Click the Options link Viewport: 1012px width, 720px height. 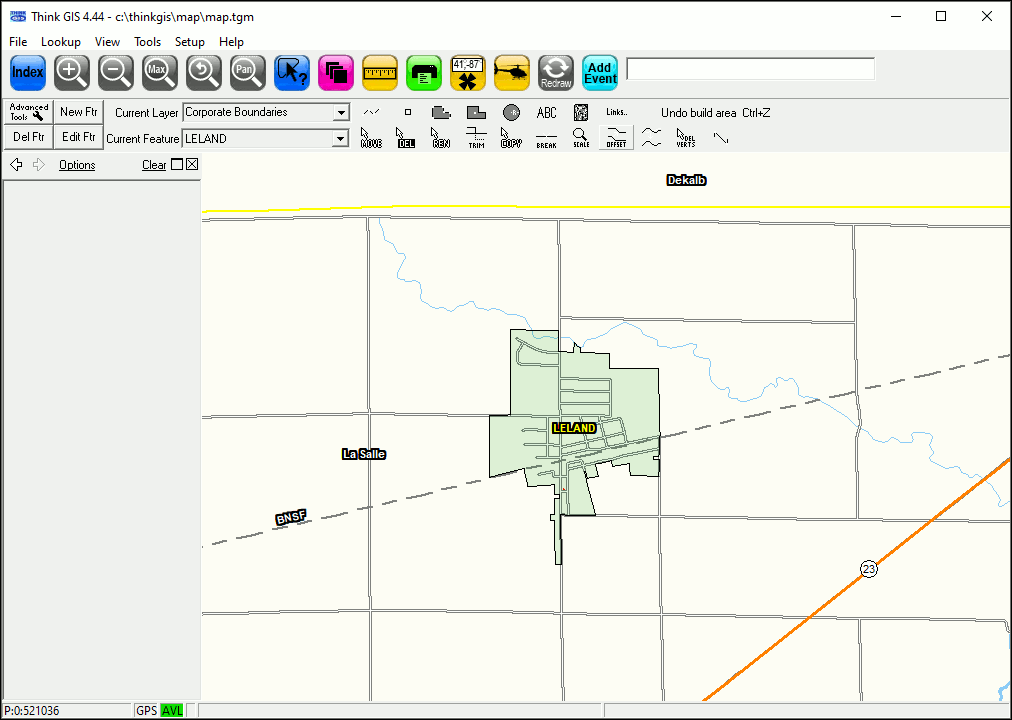tap(77, 165)
